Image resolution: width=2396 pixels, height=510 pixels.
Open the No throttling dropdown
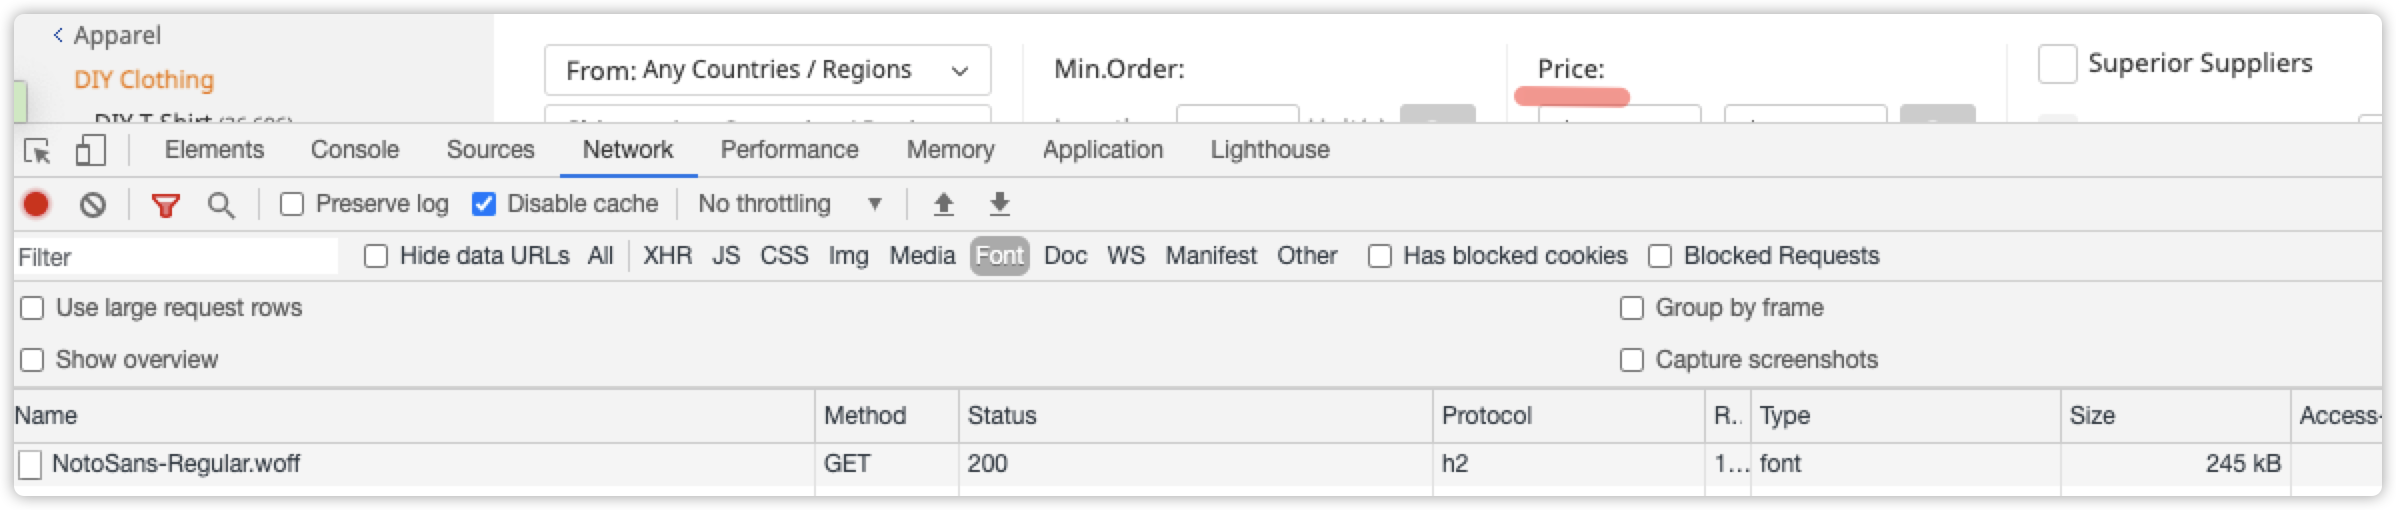(x=790, y=204)
